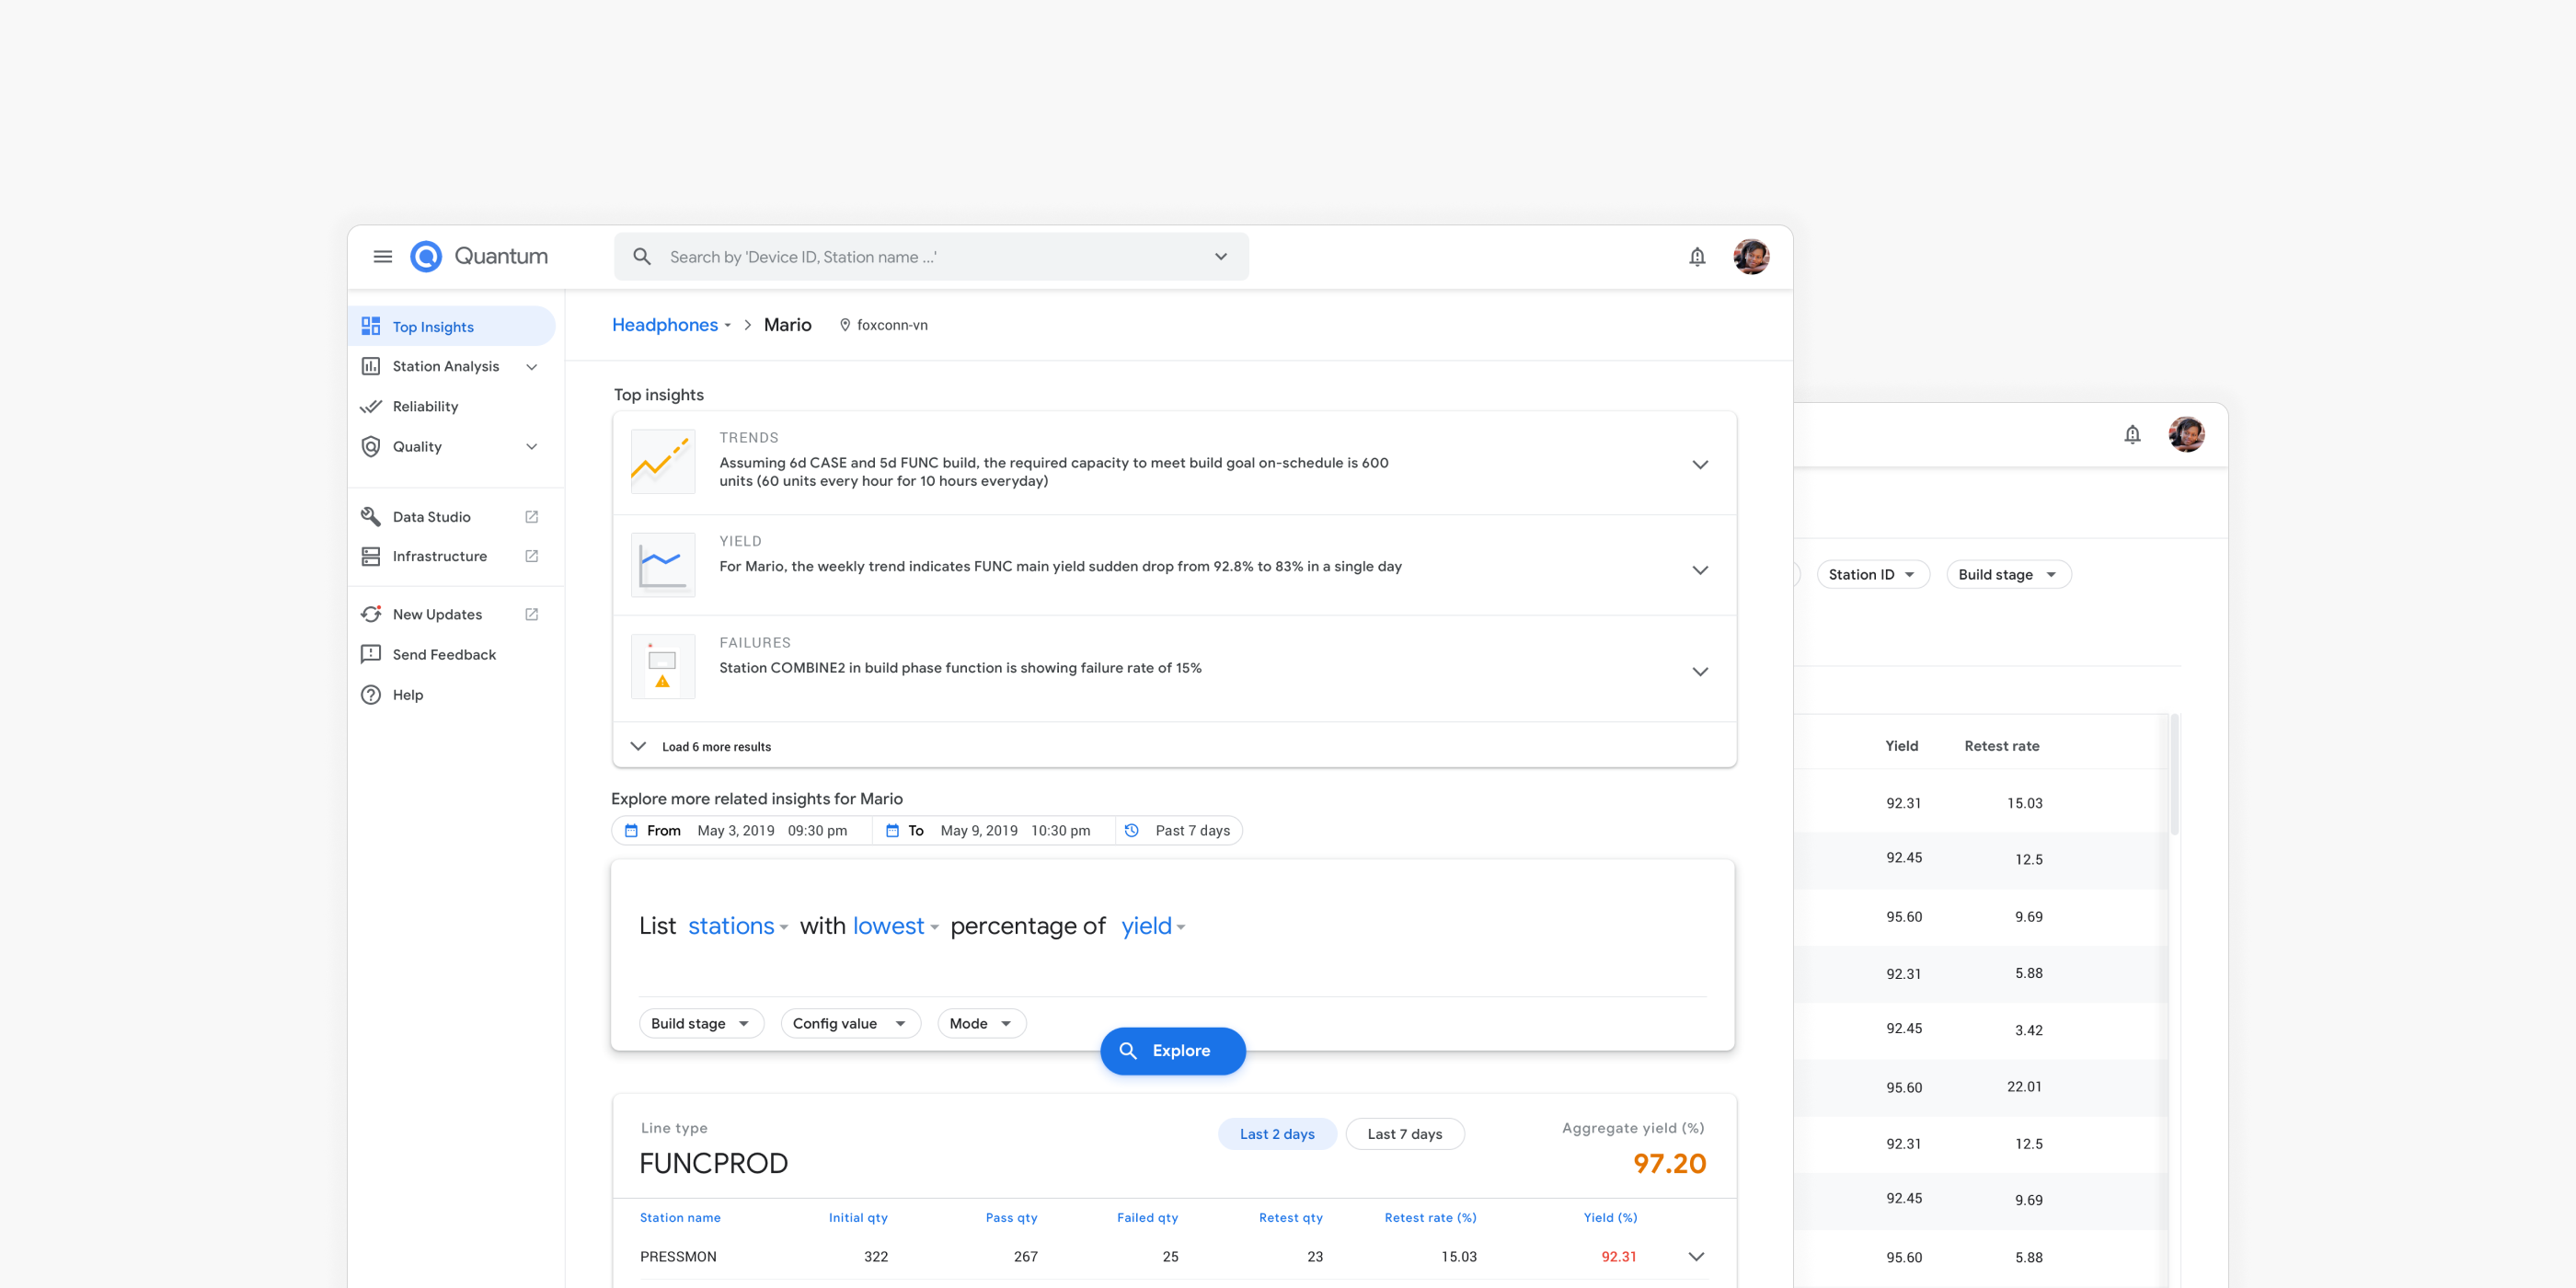
Task: Select the Last 2 days toggle
Action: click(1277, 1134)
